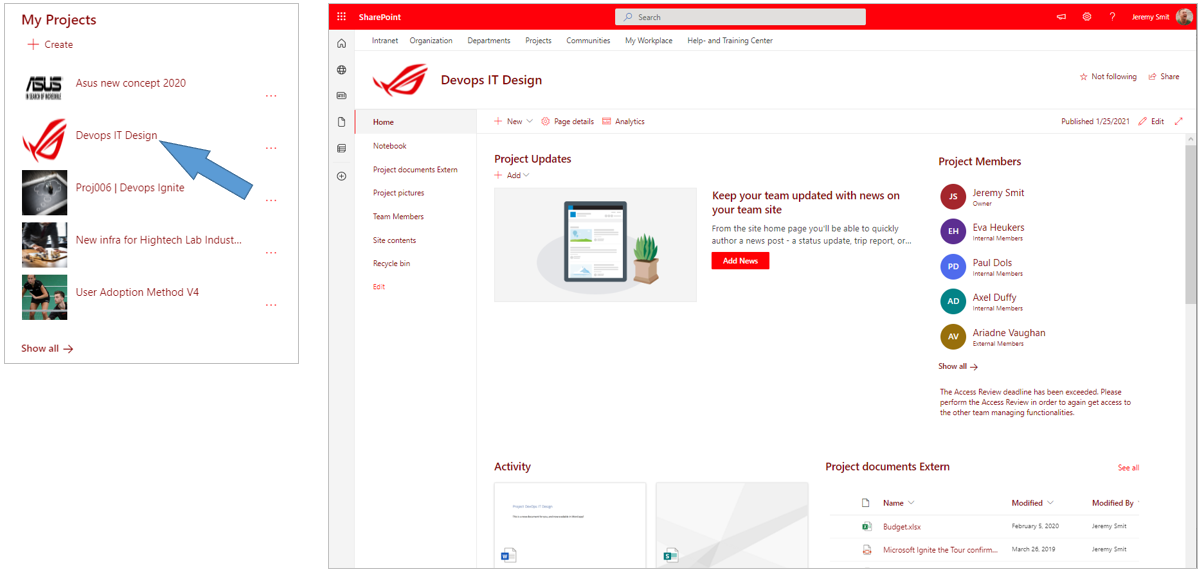Click Show all in My Projects panel
Viewport: 1204px width, 575px height.
pos(47,348)
